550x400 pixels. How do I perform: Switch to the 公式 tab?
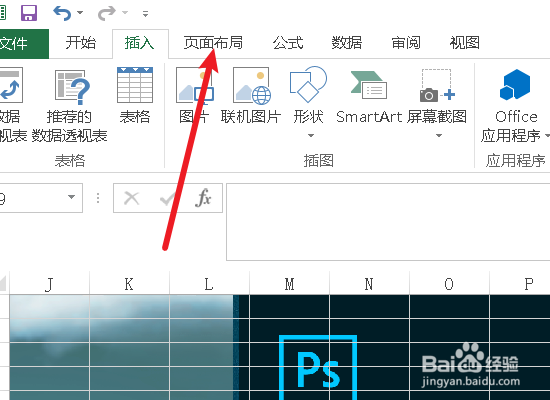288,43
